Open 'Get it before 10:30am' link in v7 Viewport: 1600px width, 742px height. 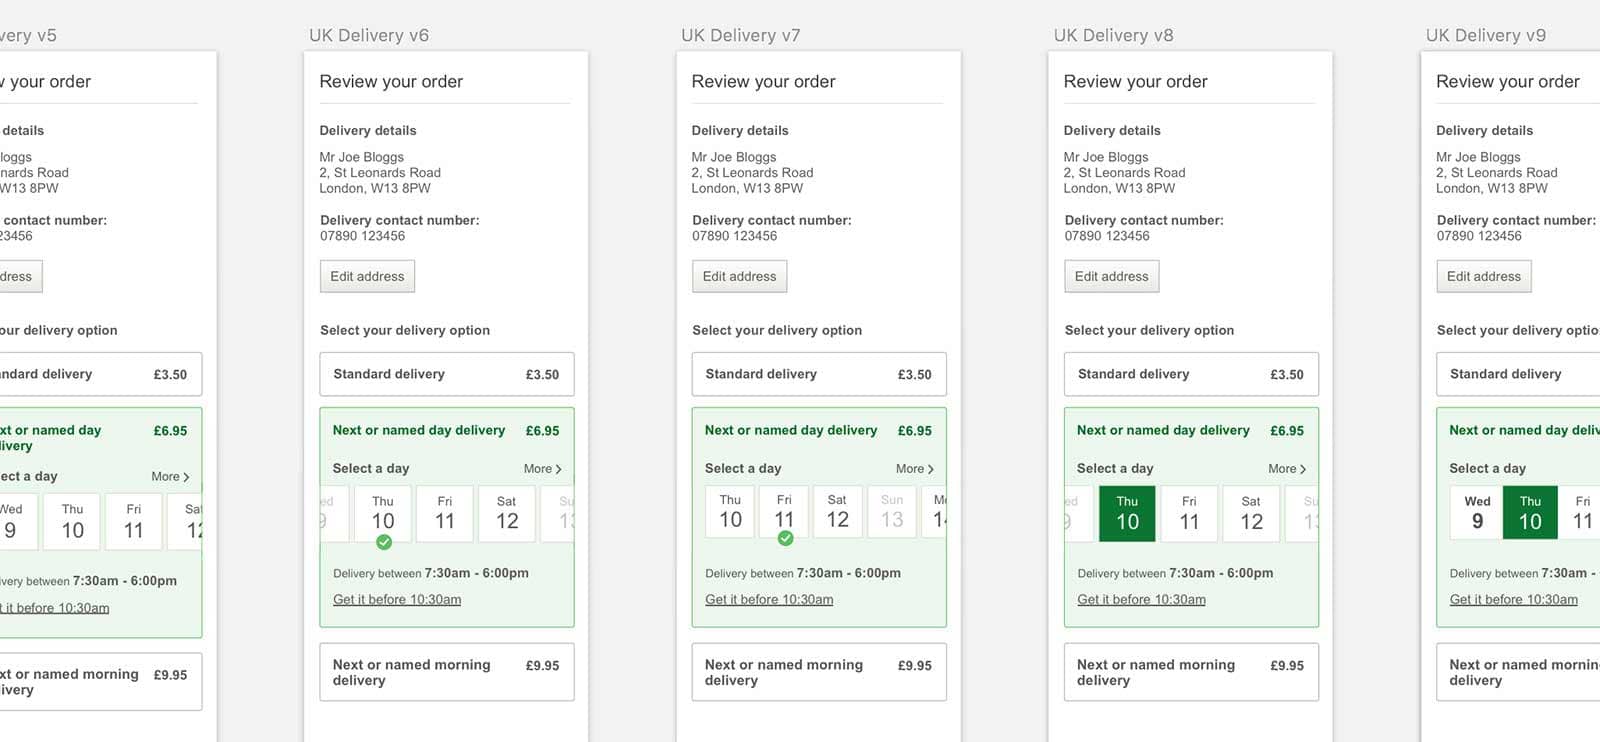tap(769, 600)
